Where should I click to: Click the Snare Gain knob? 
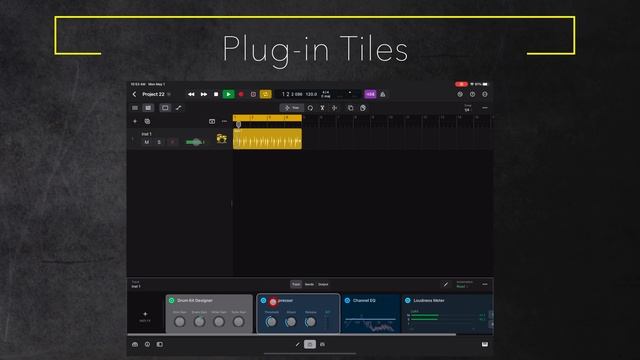[199, 322]
